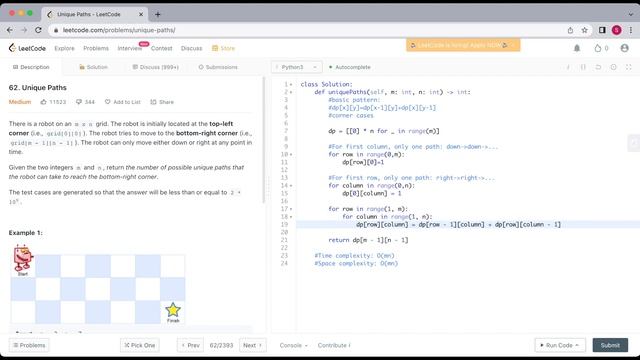Image resolution: width=640 pixels, height=360 pixels.
Task: Click the Share icon for the problem
Action: click(153, 102)
